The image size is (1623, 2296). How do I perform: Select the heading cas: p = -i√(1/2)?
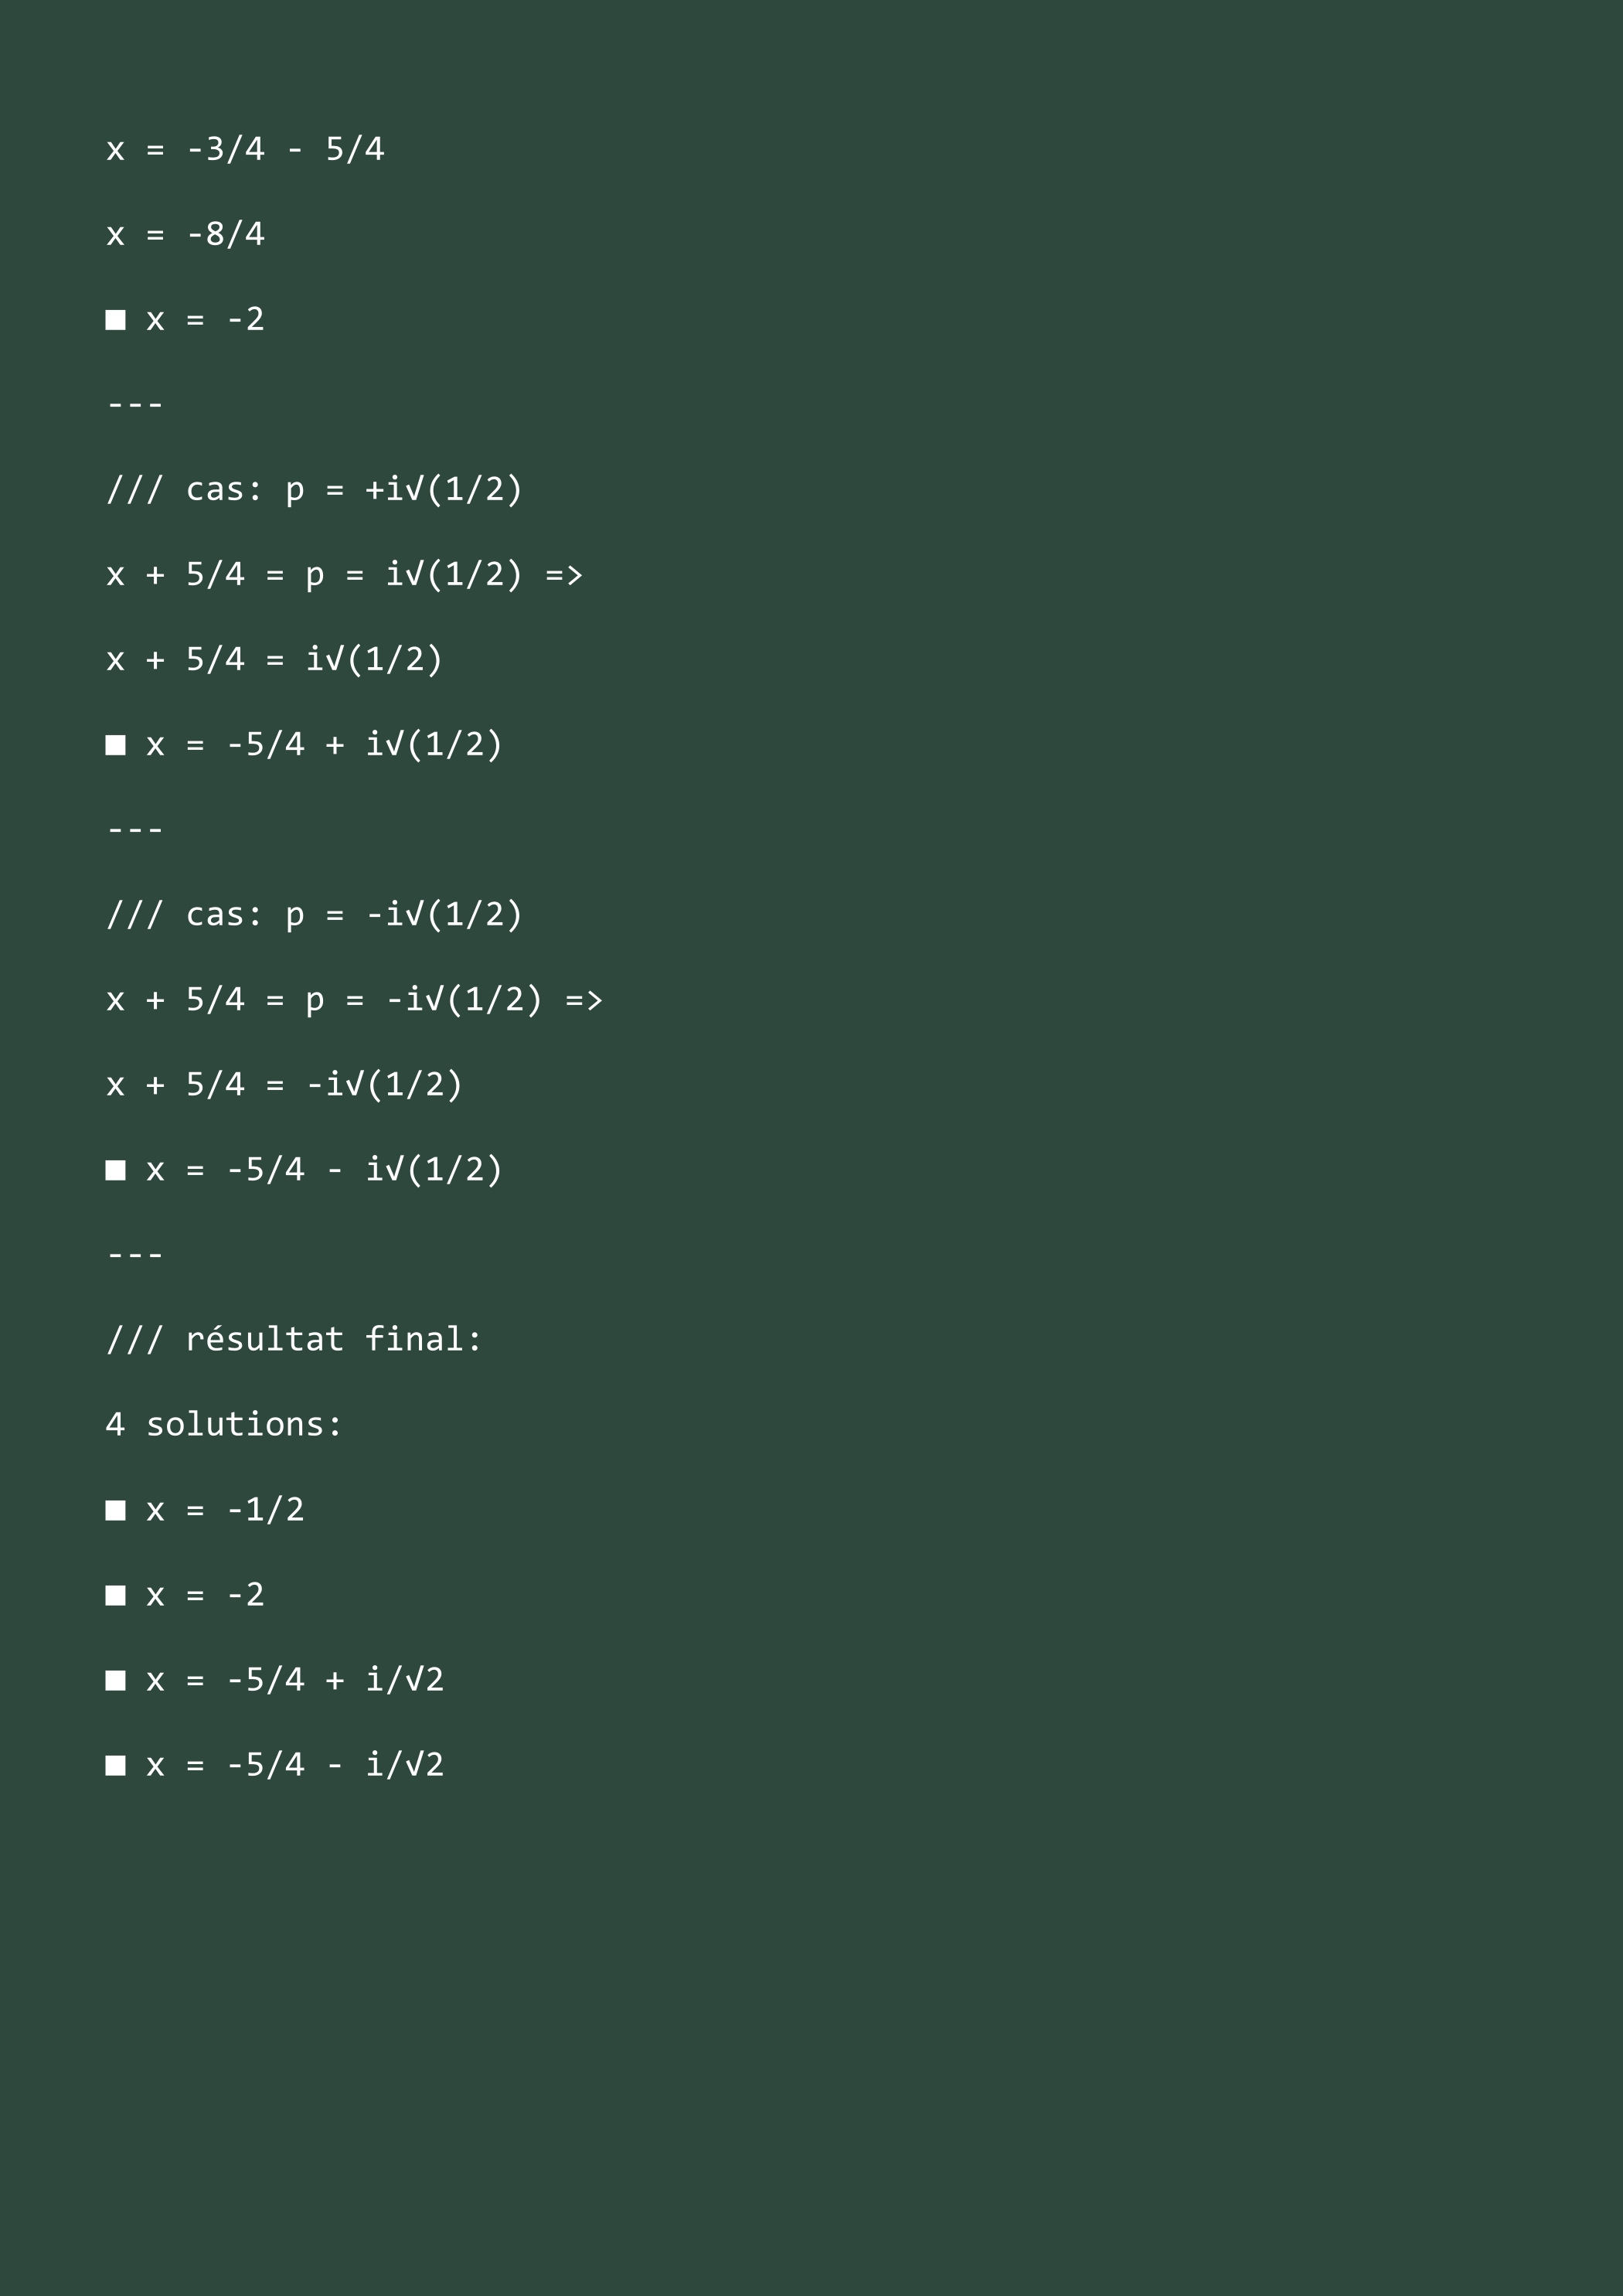(314, 914)
